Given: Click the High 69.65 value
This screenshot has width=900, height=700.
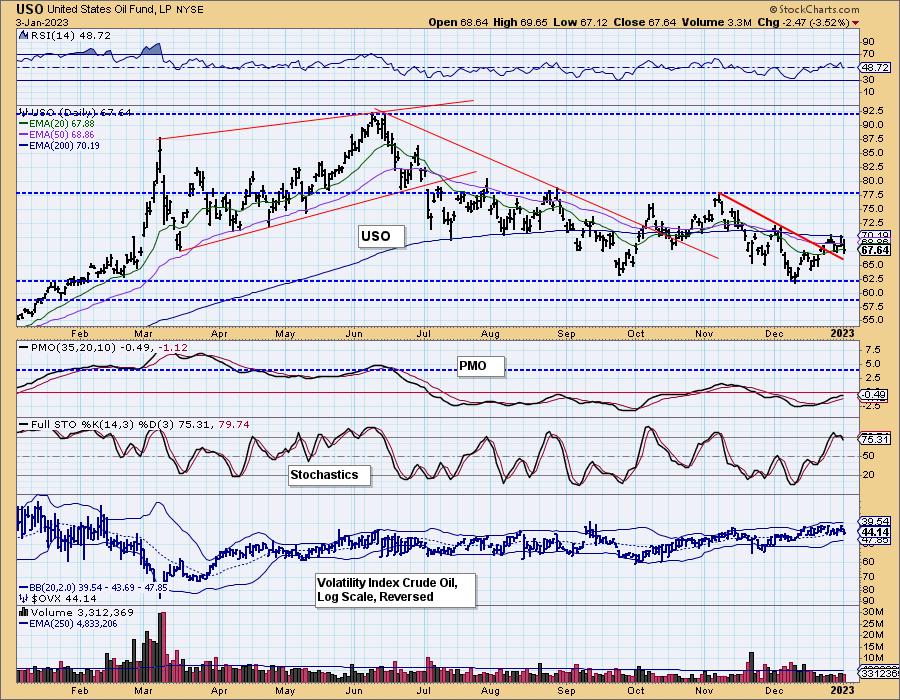Looking at the screenshot, I should pyautogui.click(x=520, y=22).
